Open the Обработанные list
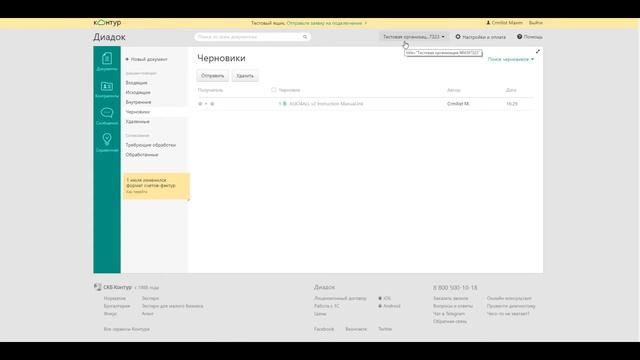The height and width of the screenshot is (360, 640). pyautogui.click(x=142, y=155)
